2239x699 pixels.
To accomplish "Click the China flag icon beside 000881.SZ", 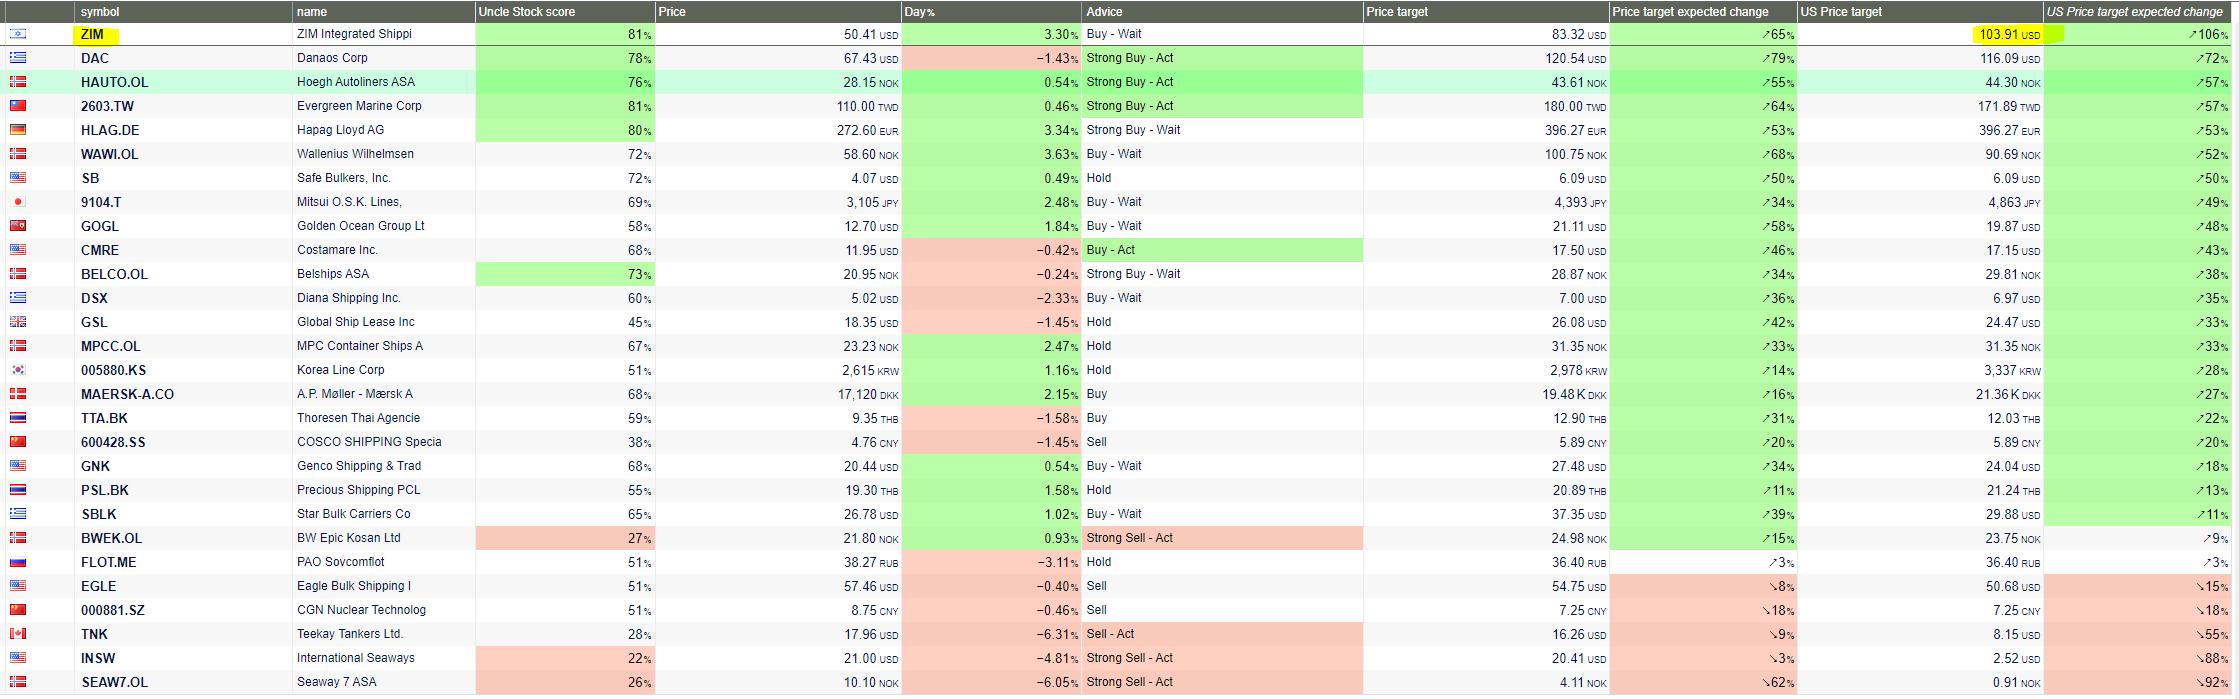I will tap(18, 610).
